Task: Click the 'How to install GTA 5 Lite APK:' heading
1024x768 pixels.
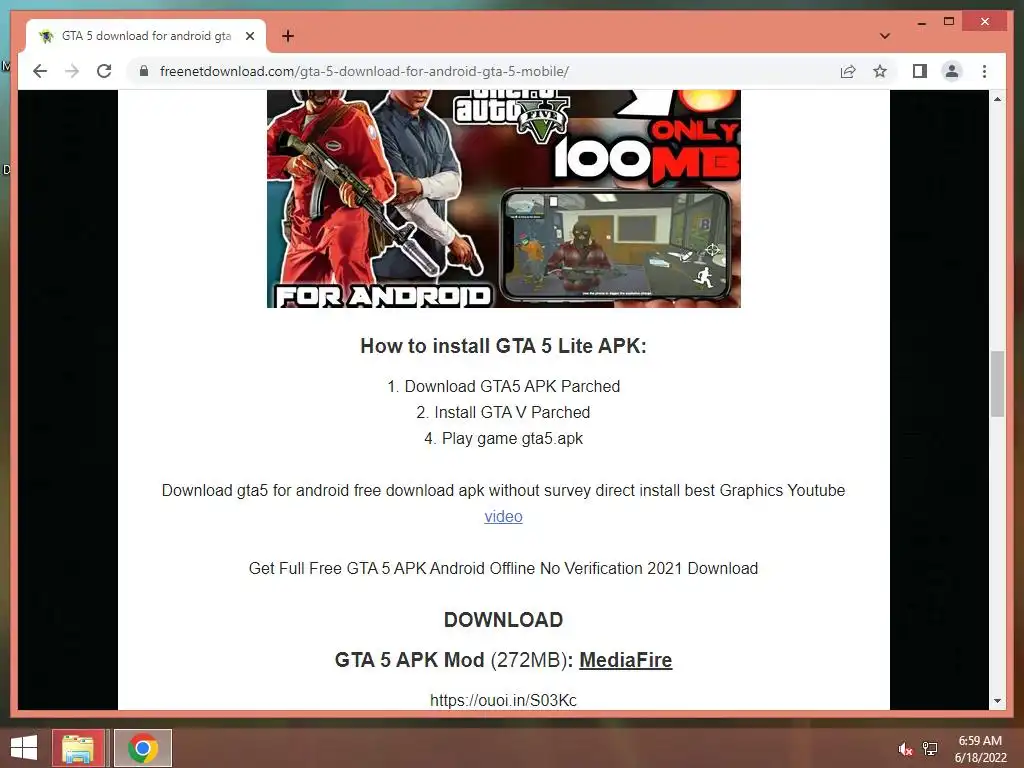Action: click(503, 346)
